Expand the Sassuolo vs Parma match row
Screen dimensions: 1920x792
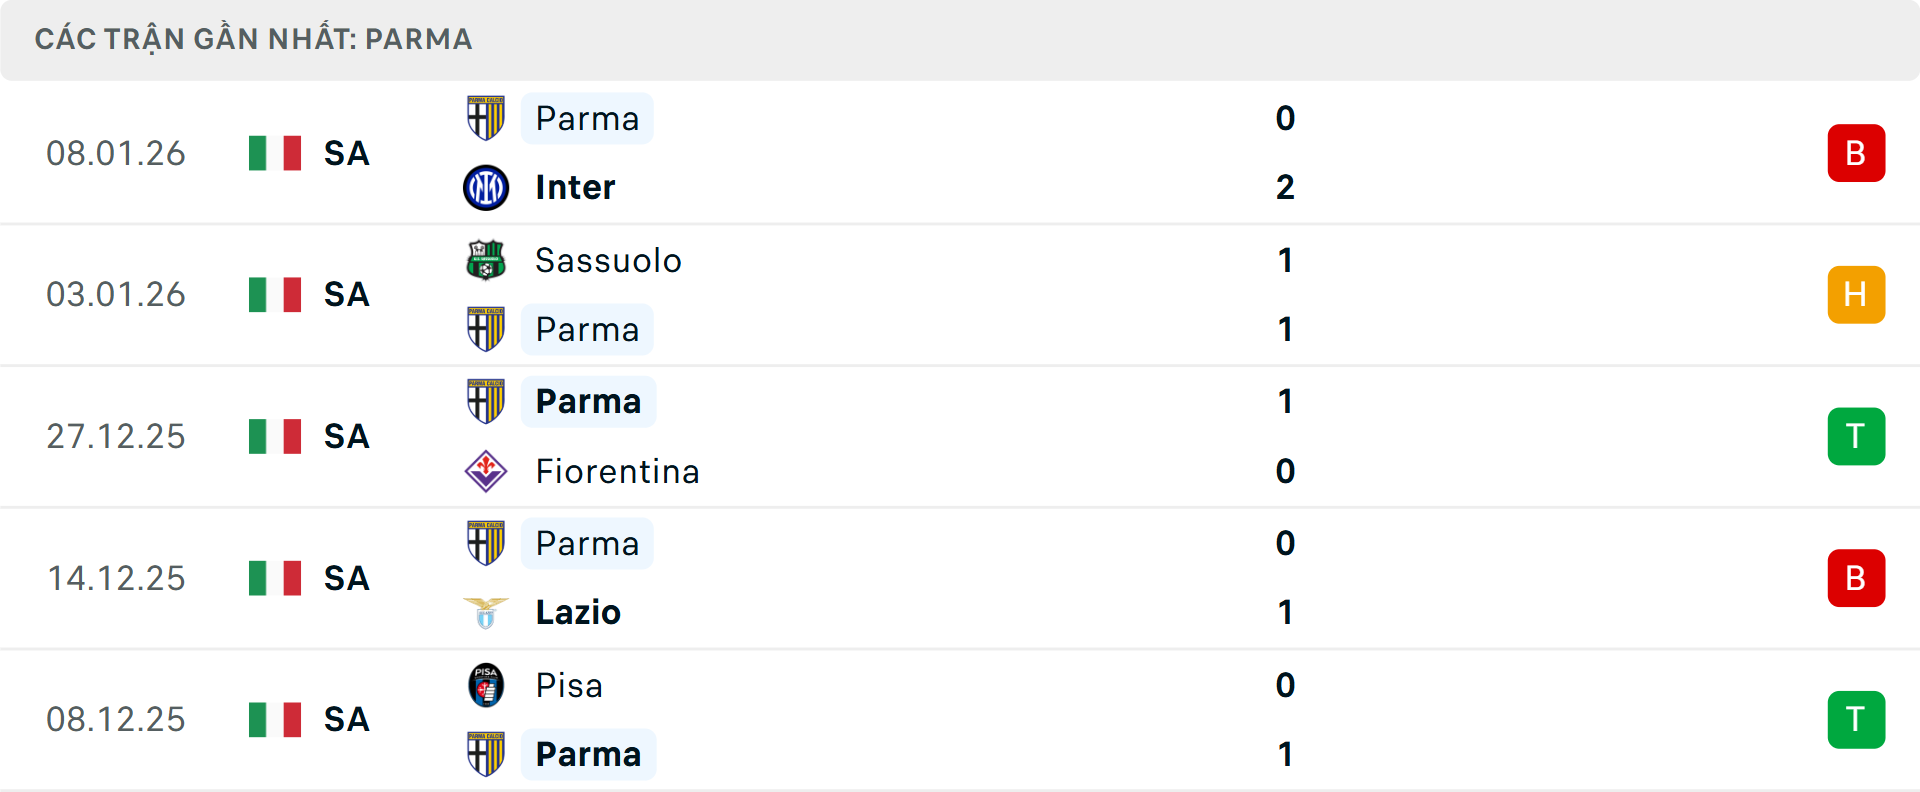(x=960, y=294)
